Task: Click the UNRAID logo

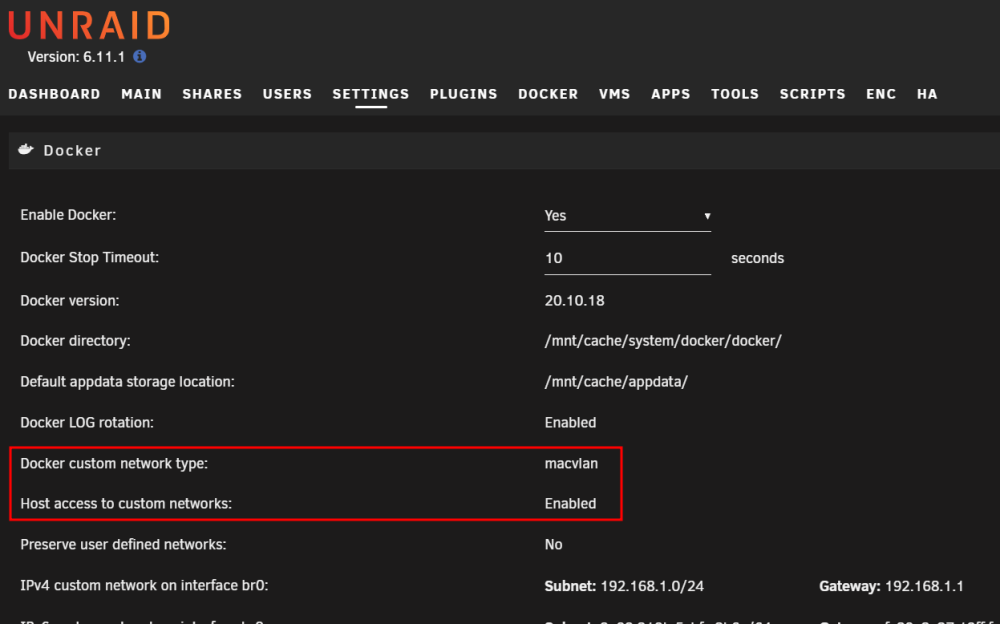Action: click(89, 26)
